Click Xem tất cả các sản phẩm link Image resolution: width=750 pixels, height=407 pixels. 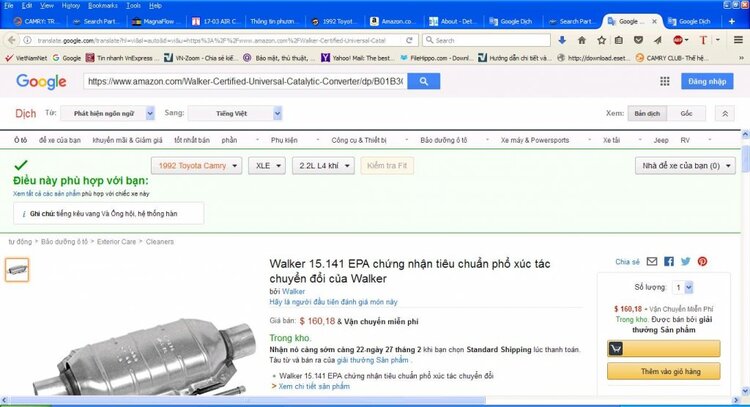pos(46,194)
